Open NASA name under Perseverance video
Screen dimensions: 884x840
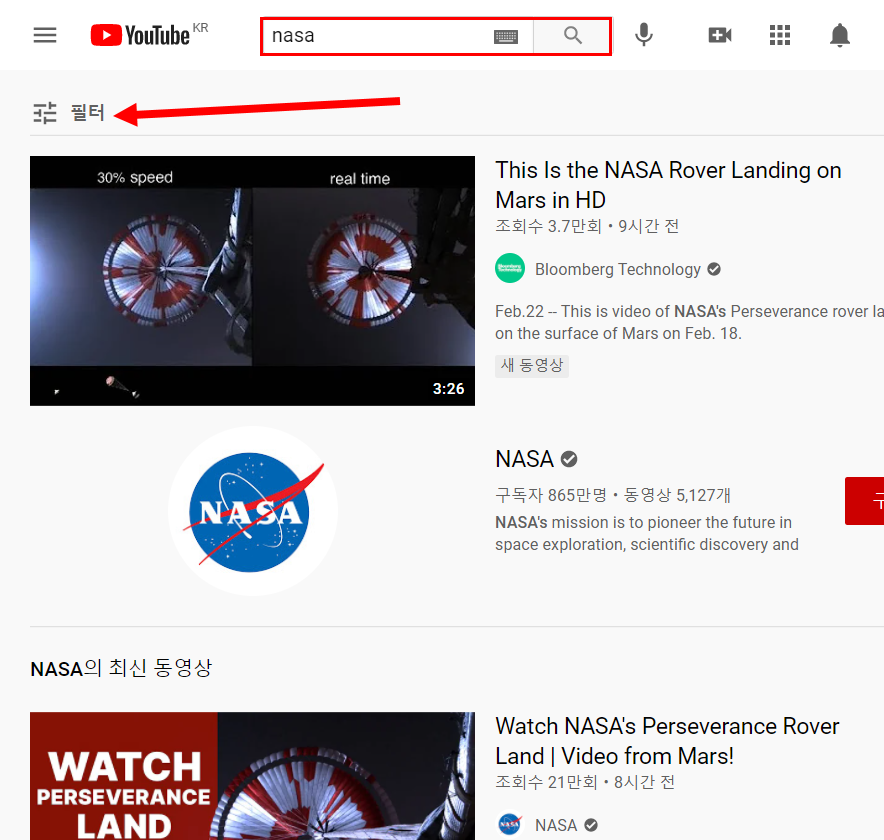[556, 825]
